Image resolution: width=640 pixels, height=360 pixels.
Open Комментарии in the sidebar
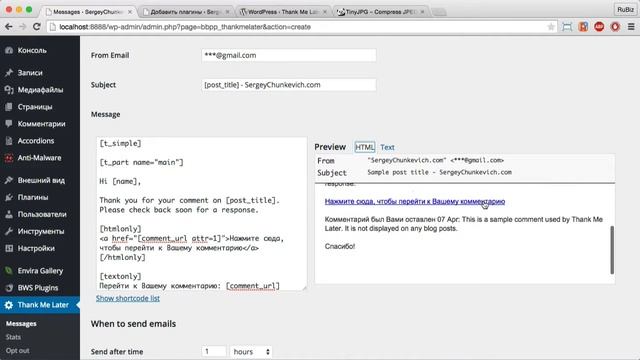(40, 124)
